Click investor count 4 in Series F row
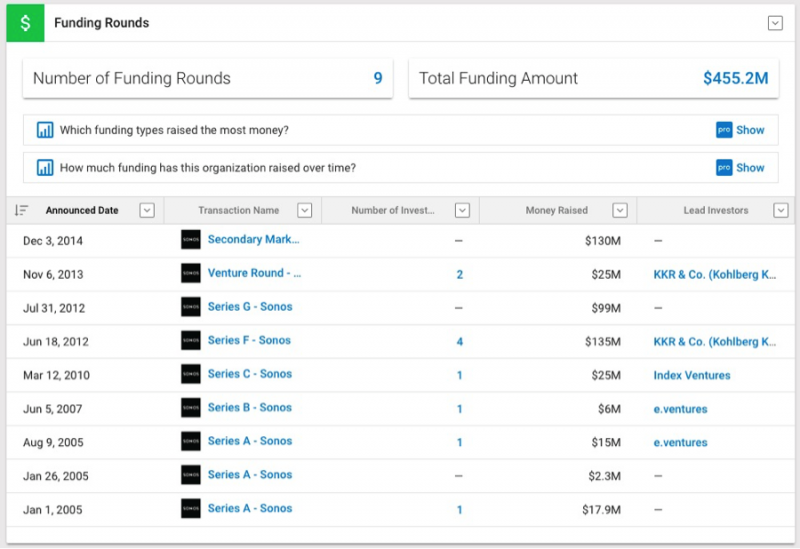Viewport: 800px width, 549px height. click(x=460, y=342)
